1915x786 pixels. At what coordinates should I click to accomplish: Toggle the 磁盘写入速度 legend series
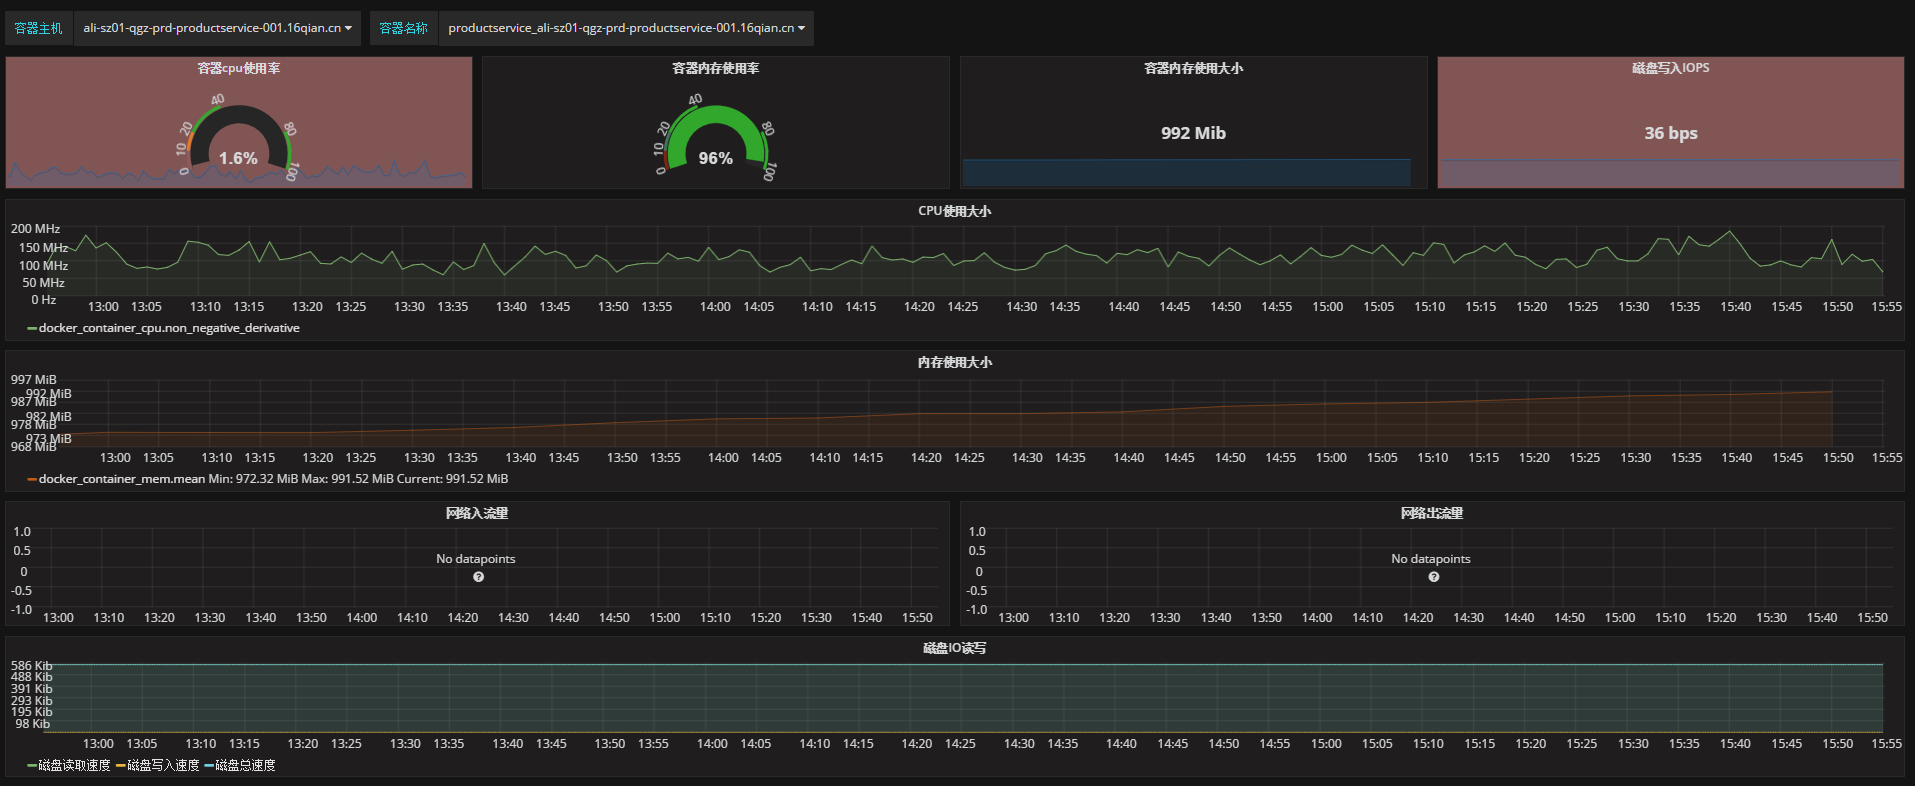coord(163,765)
